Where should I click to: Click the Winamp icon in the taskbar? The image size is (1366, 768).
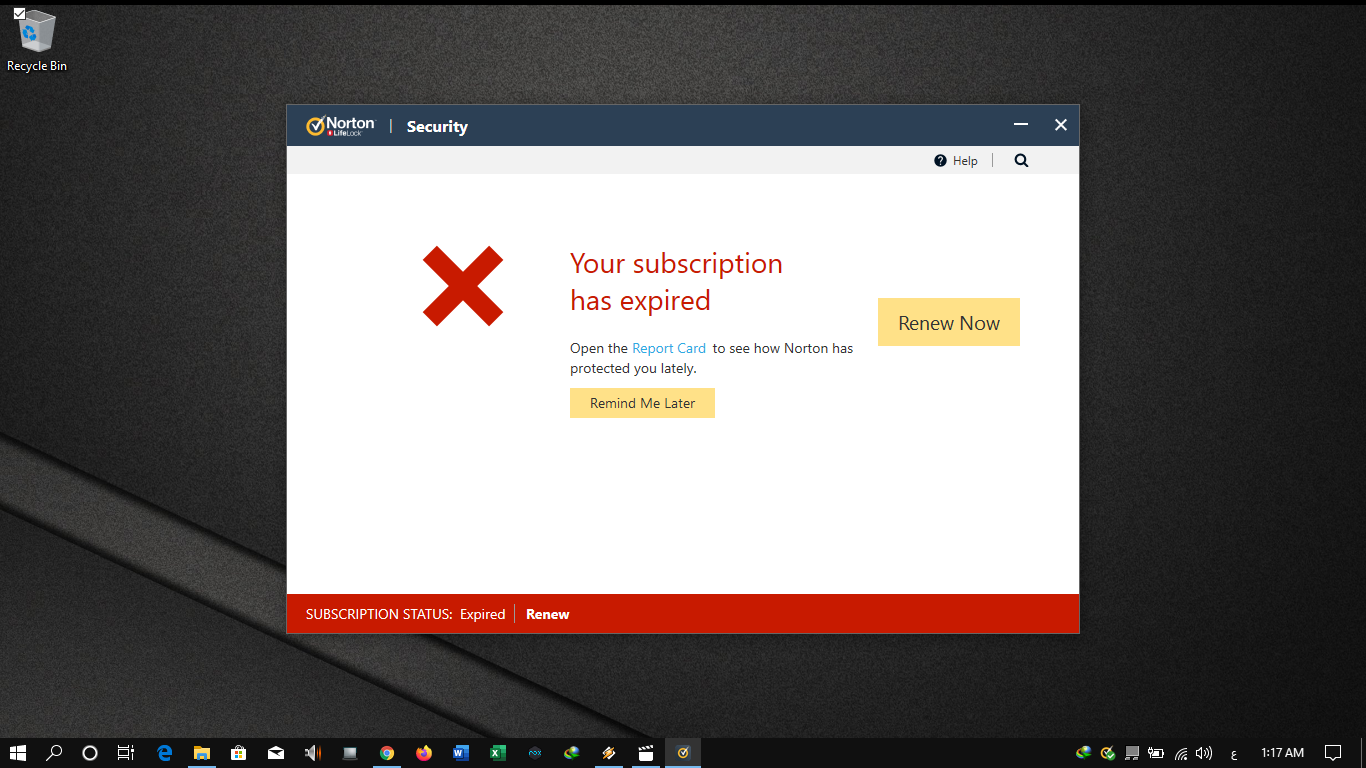609,753
